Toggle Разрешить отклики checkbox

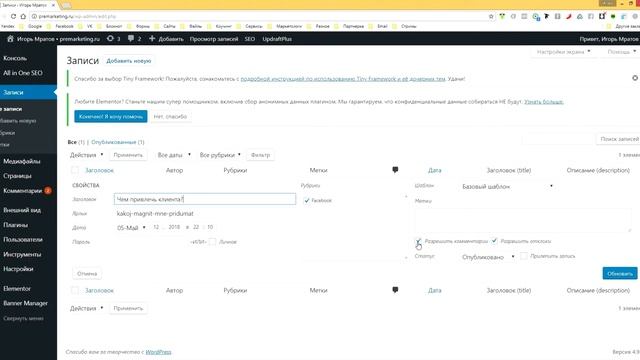[x=494, y=241]
